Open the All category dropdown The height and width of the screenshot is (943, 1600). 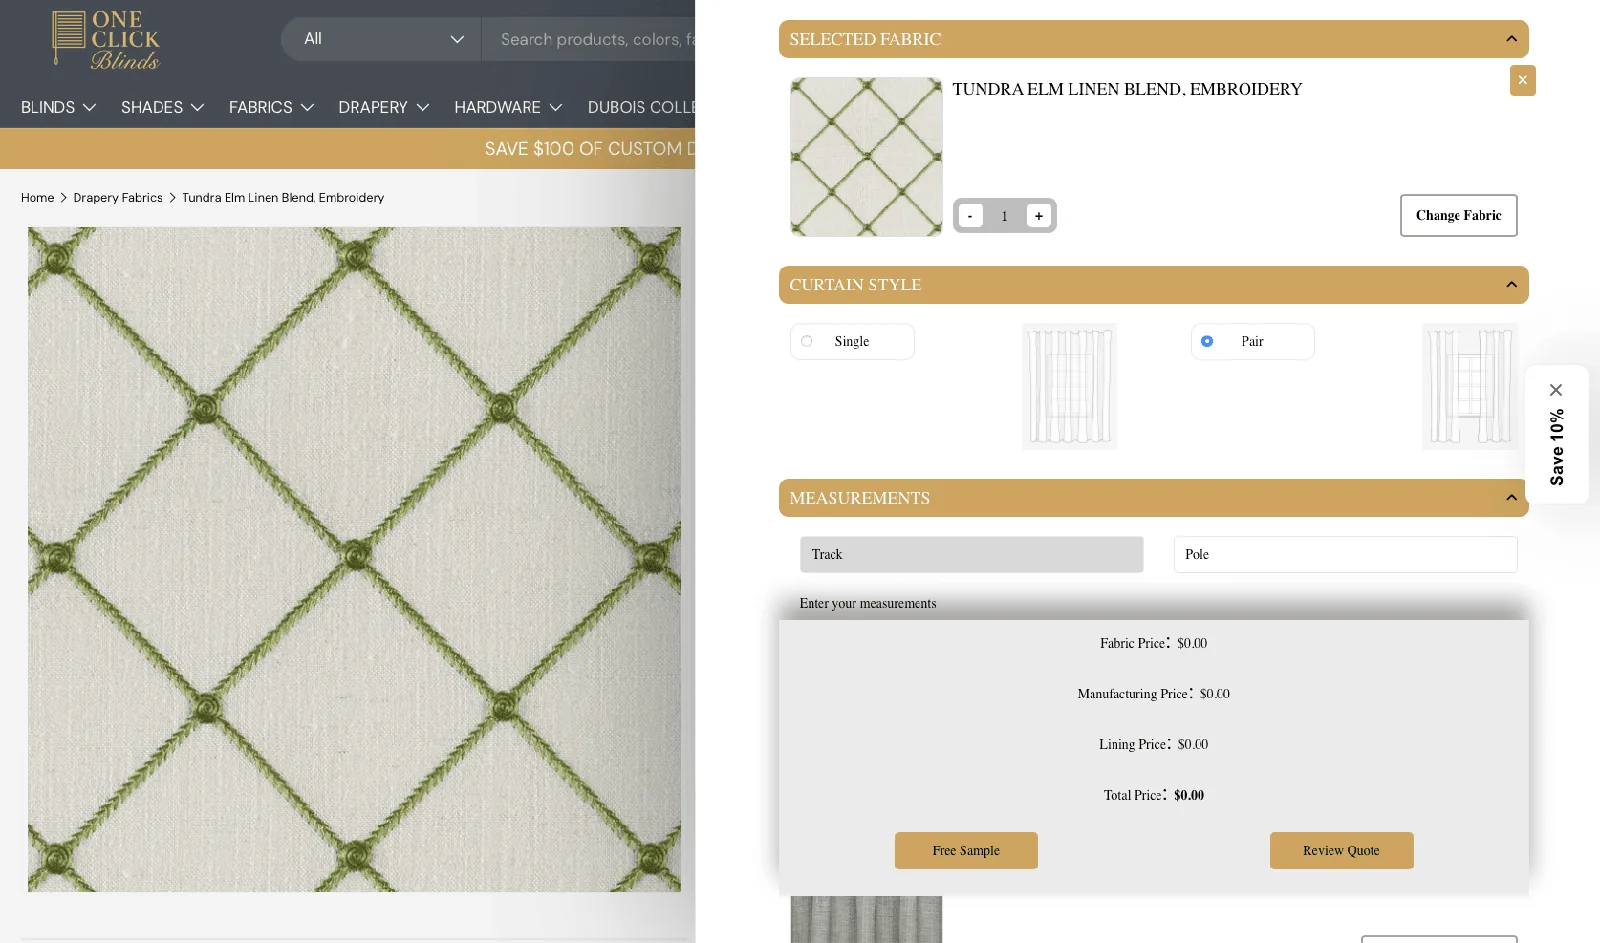(x=382, y=39)
